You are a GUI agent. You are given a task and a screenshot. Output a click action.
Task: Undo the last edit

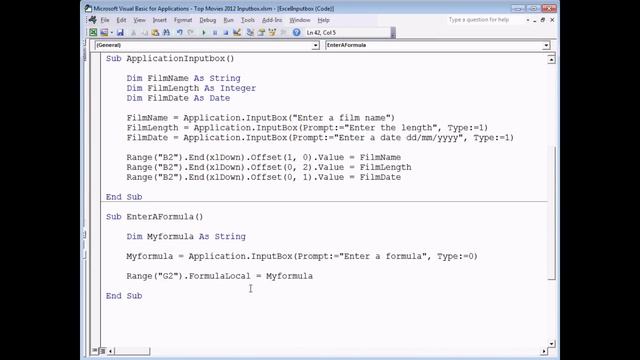pos(179,33)
